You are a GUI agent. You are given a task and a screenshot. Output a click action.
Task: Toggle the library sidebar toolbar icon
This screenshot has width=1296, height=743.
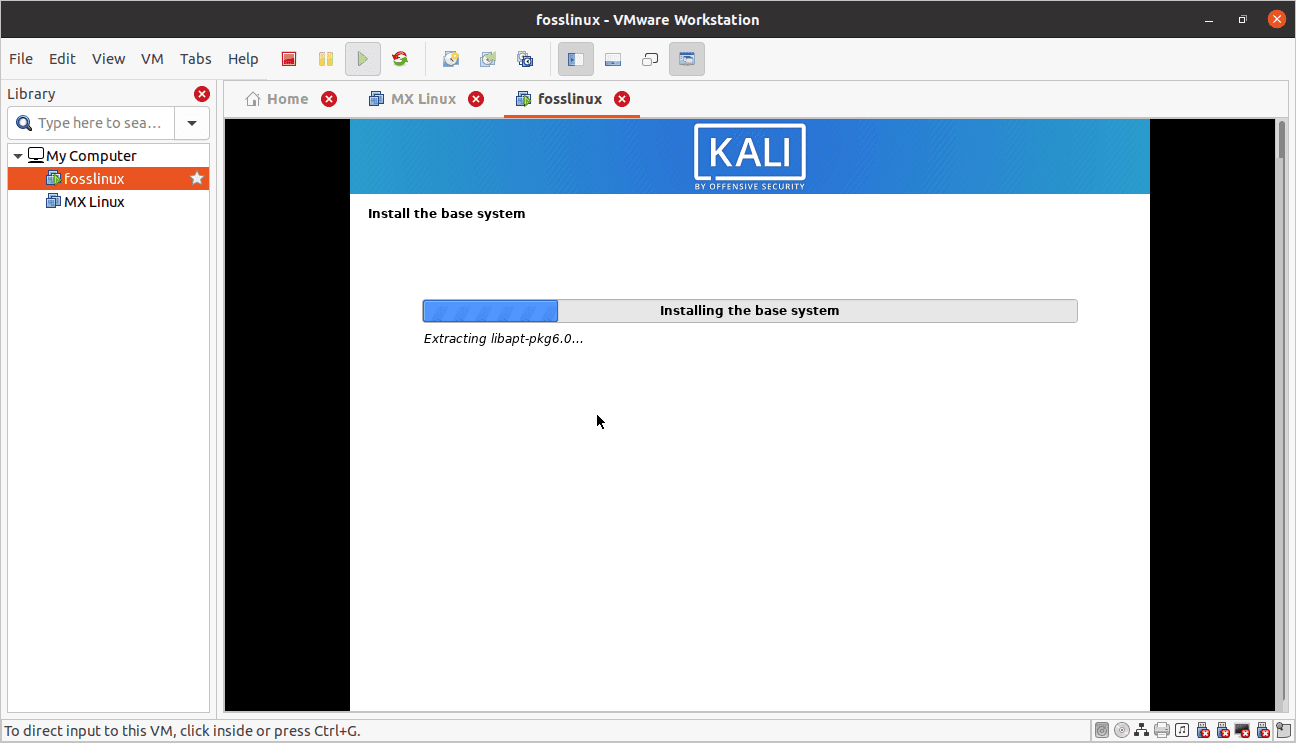pos(576,59)
